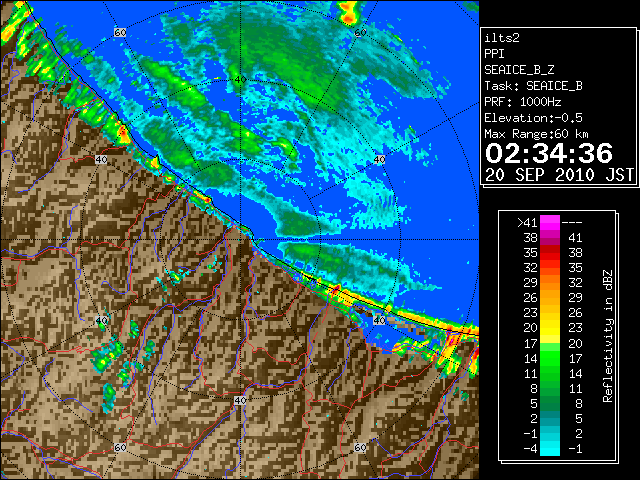Screen dimensions: 640x480
Task: Click the "Reflectivity in dBZ" legend title
Action: tap(608, 336)
